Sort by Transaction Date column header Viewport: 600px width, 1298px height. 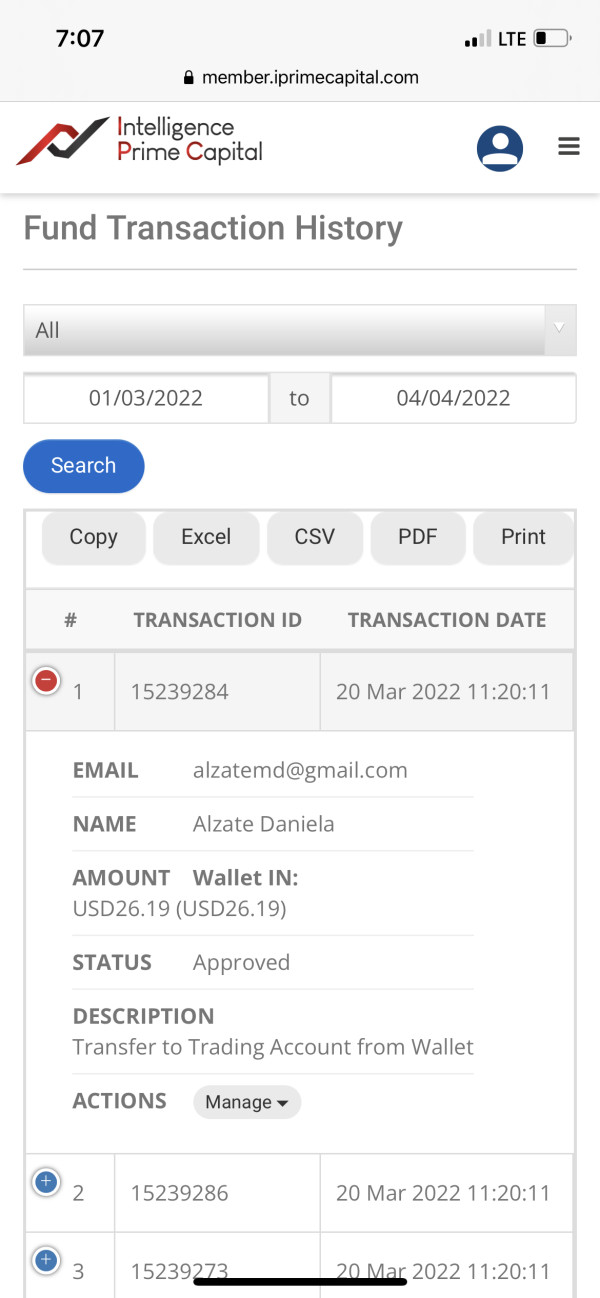coord(446,620)
